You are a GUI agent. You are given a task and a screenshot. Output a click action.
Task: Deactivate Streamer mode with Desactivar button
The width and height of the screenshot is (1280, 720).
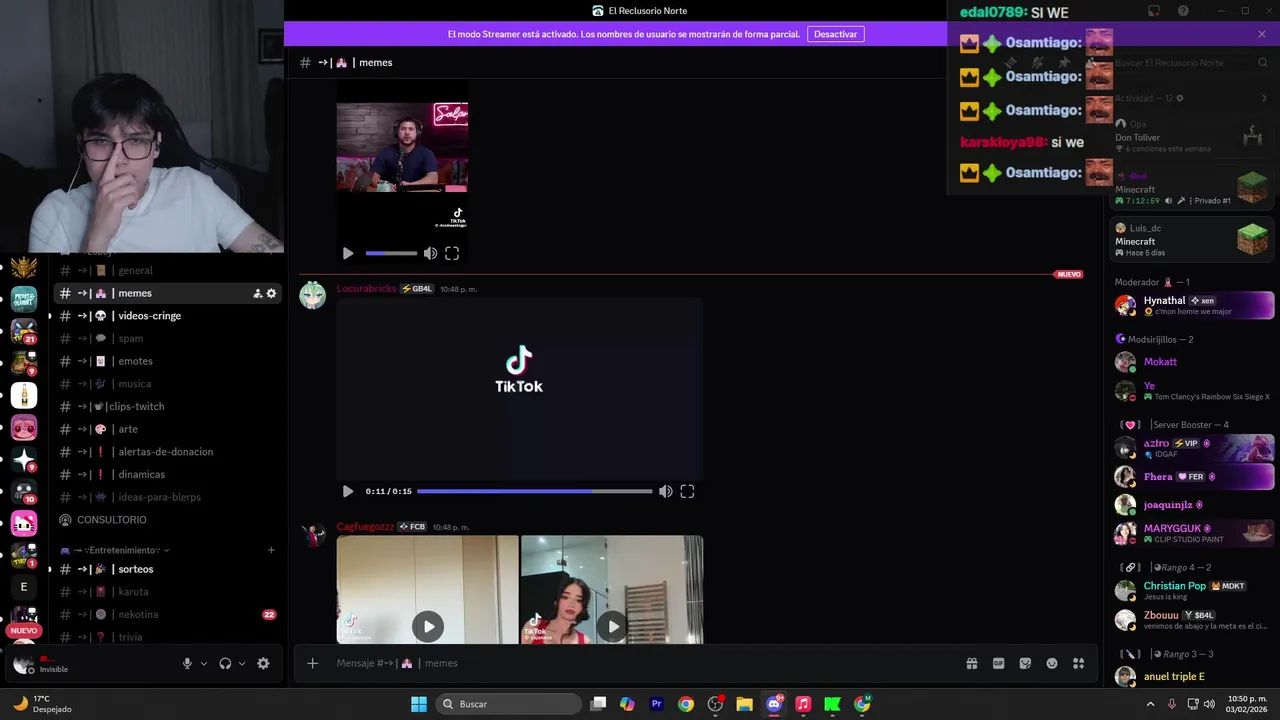[x=835, y=34]
